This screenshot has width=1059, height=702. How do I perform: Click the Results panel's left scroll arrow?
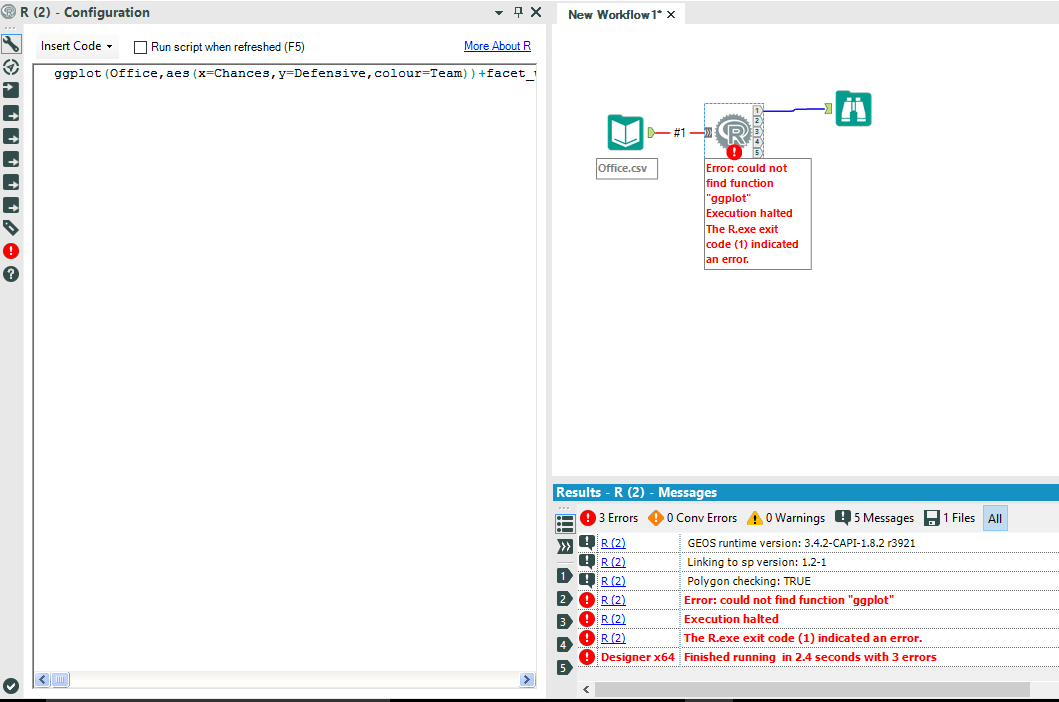(586, 689)
